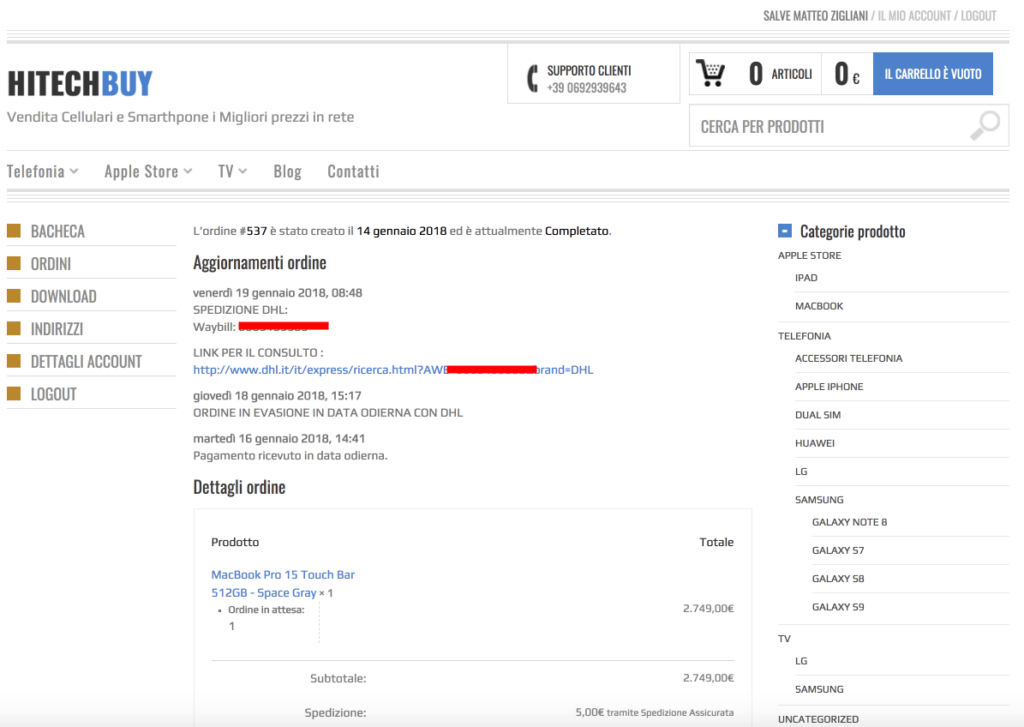Open DOWNLOAD in account sidebar
The image size is (1024, 727).
pyautogui.click(x=63, y=297)
